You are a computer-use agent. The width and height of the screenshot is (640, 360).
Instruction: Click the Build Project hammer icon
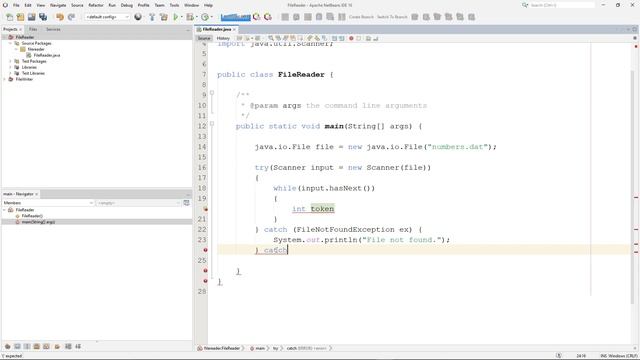click(152, 17)
